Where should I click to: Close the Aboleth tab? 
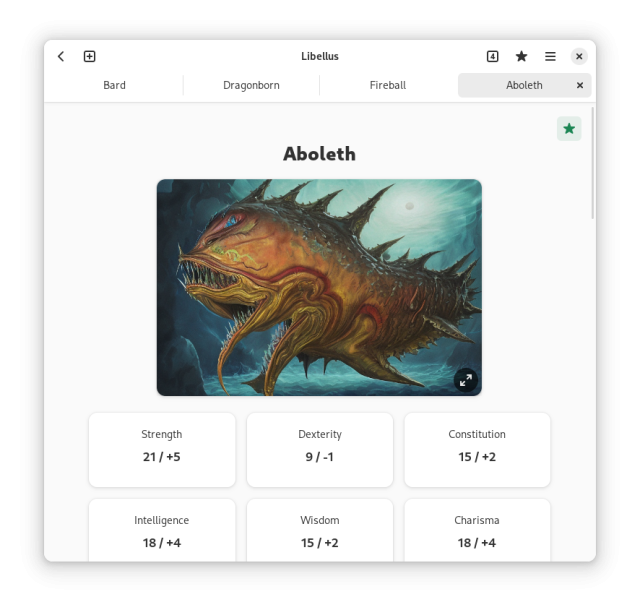point(580,85)
